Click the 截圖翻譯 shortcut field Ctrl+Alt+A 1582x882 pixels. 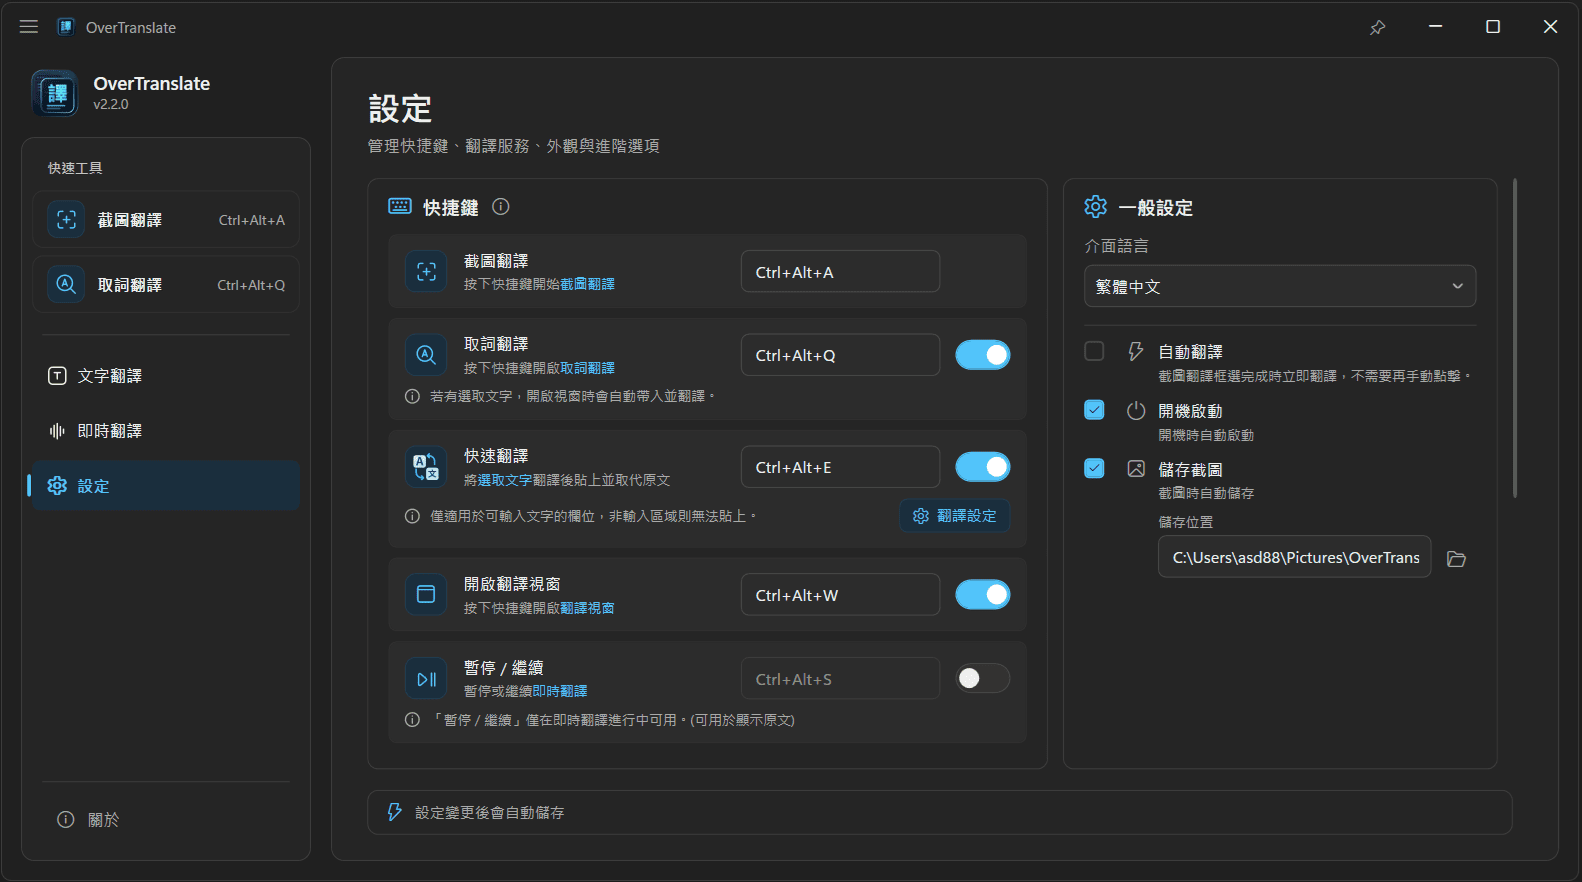[840, 272]
